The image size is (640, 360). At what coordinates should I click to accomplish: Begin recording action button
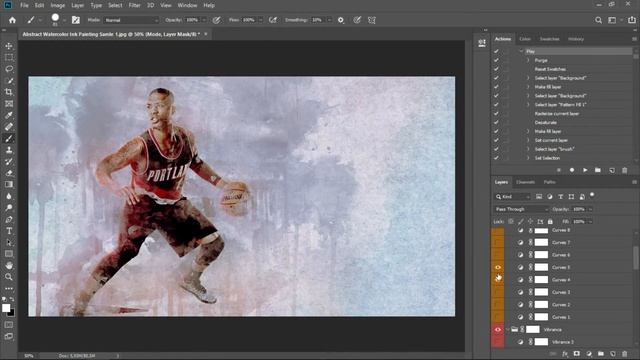(x=572, y=170)
